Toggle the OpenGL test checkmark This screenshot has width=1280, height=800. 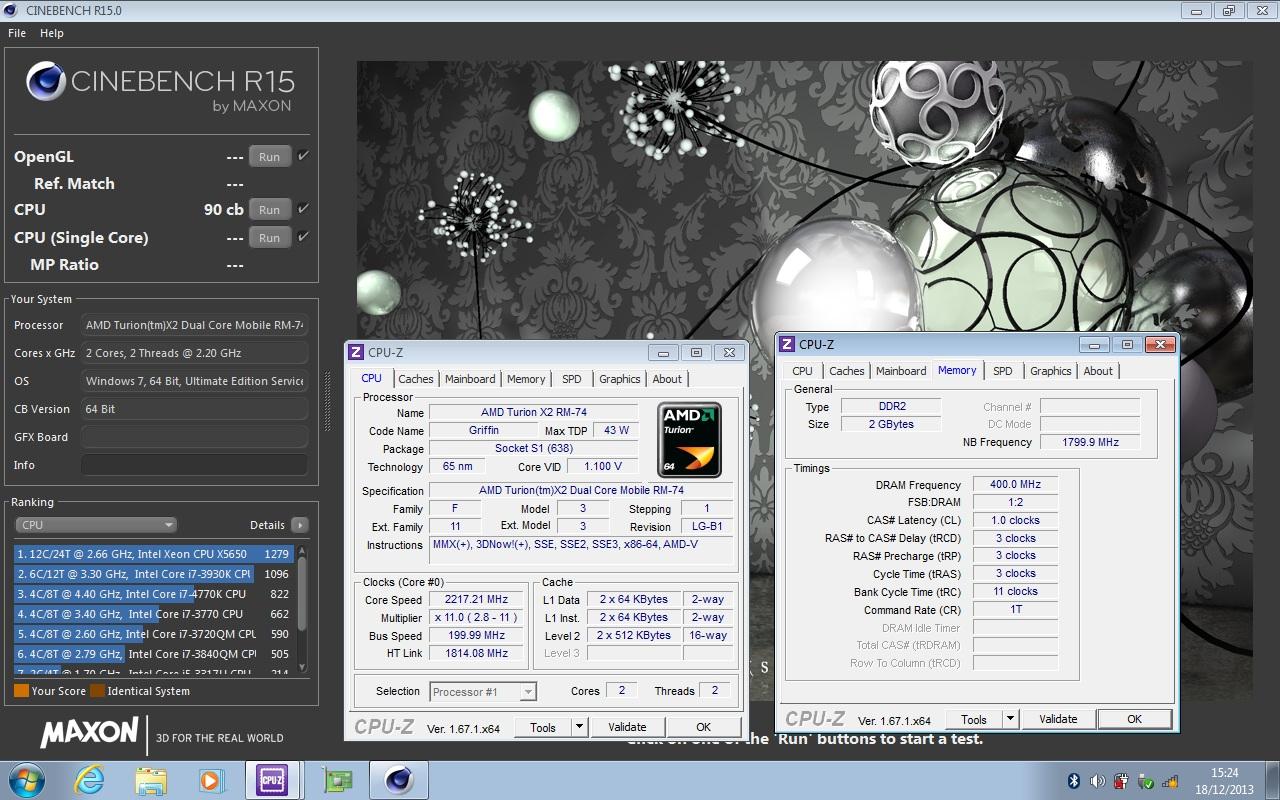303,156
